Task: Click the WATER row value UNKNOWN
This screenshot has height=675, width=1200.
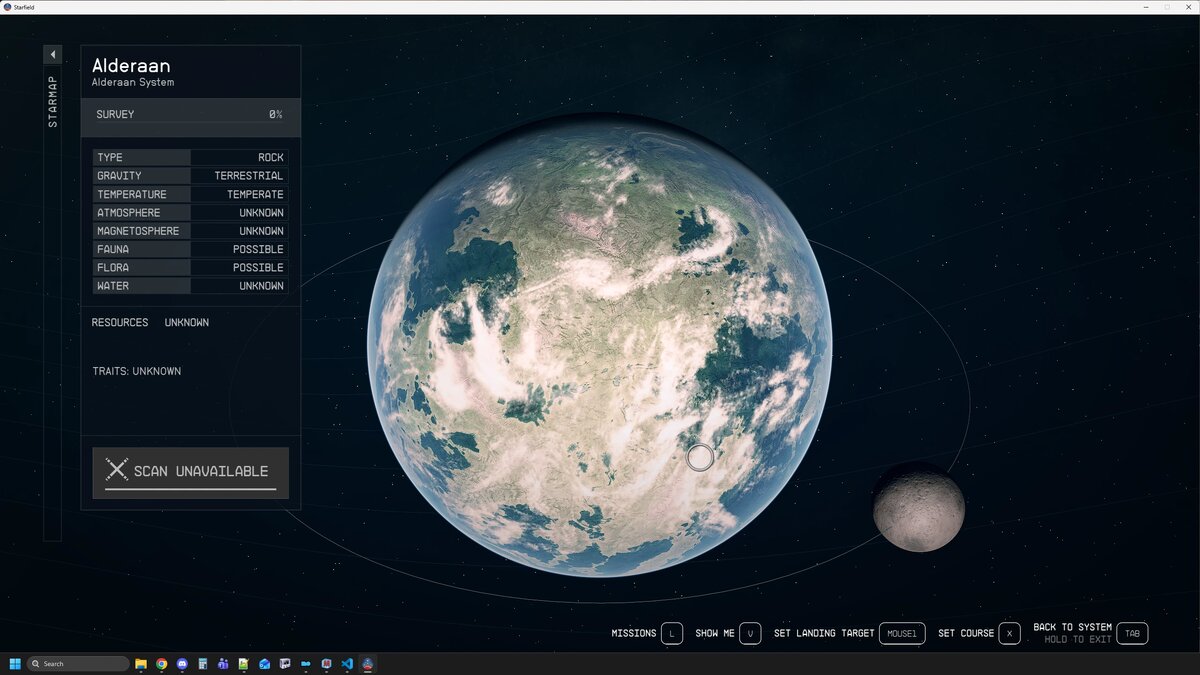Action: click(x=261, y=286)
